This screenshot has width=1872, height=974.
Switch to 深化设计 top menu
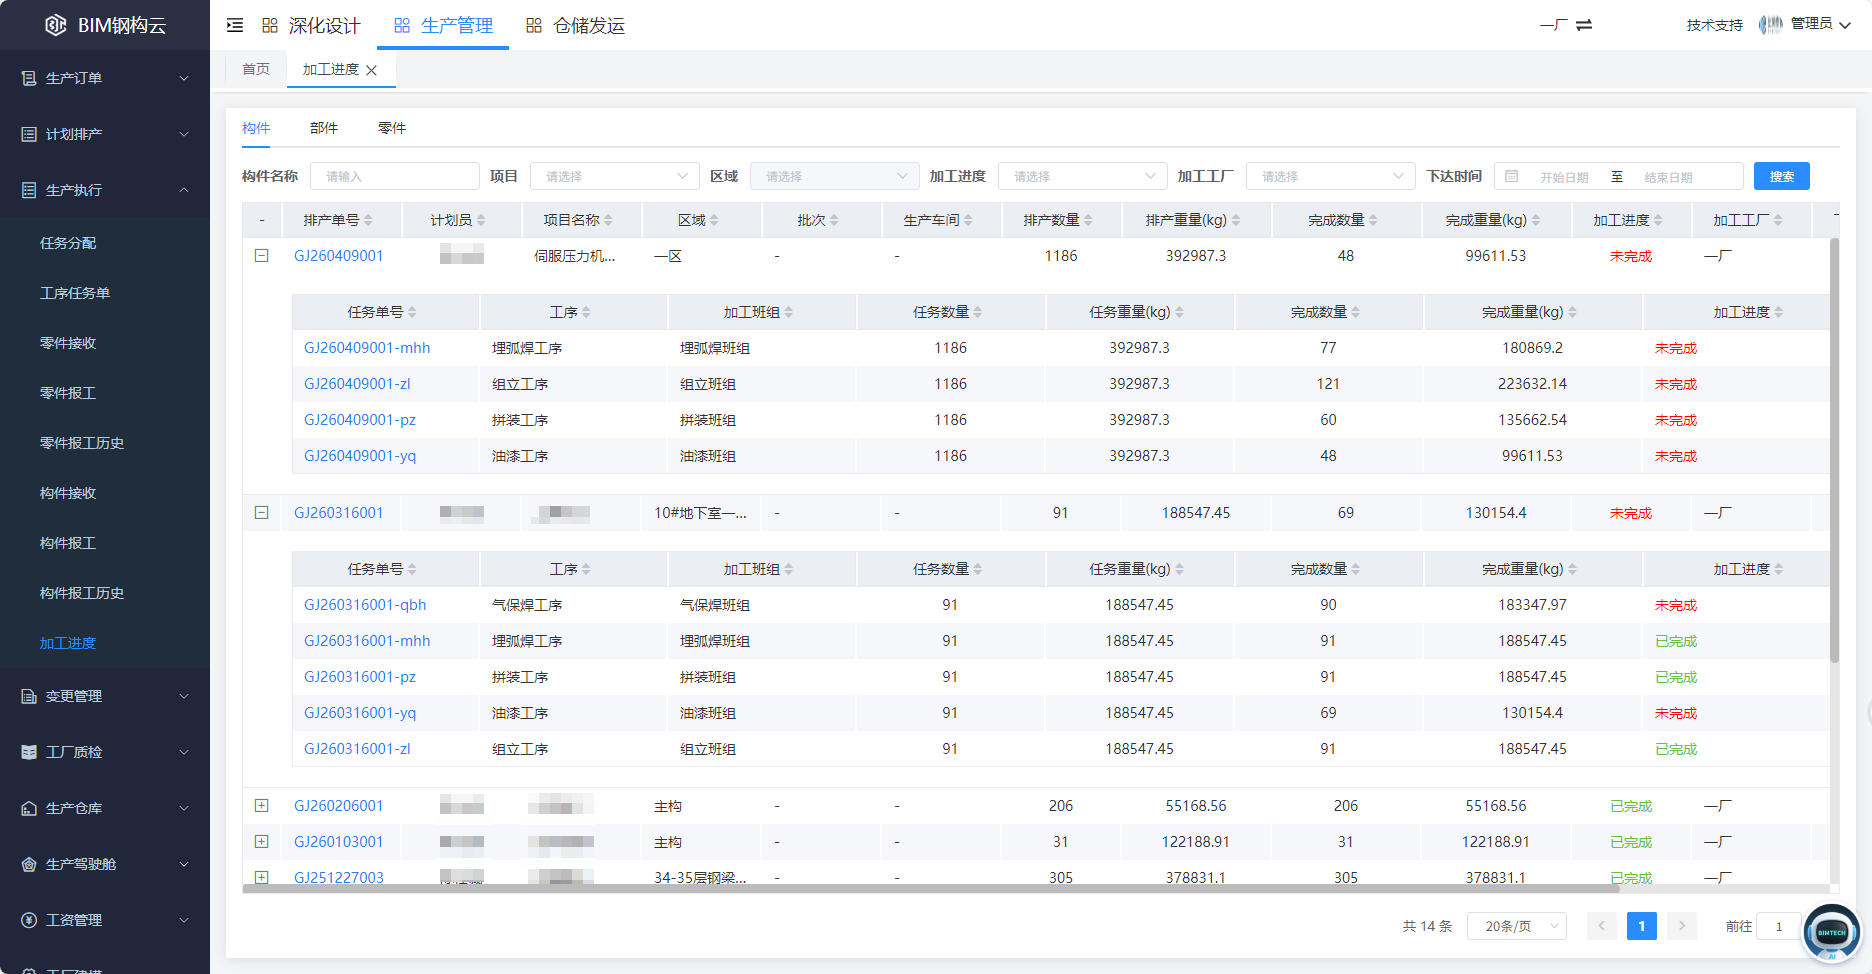(311, 25)
